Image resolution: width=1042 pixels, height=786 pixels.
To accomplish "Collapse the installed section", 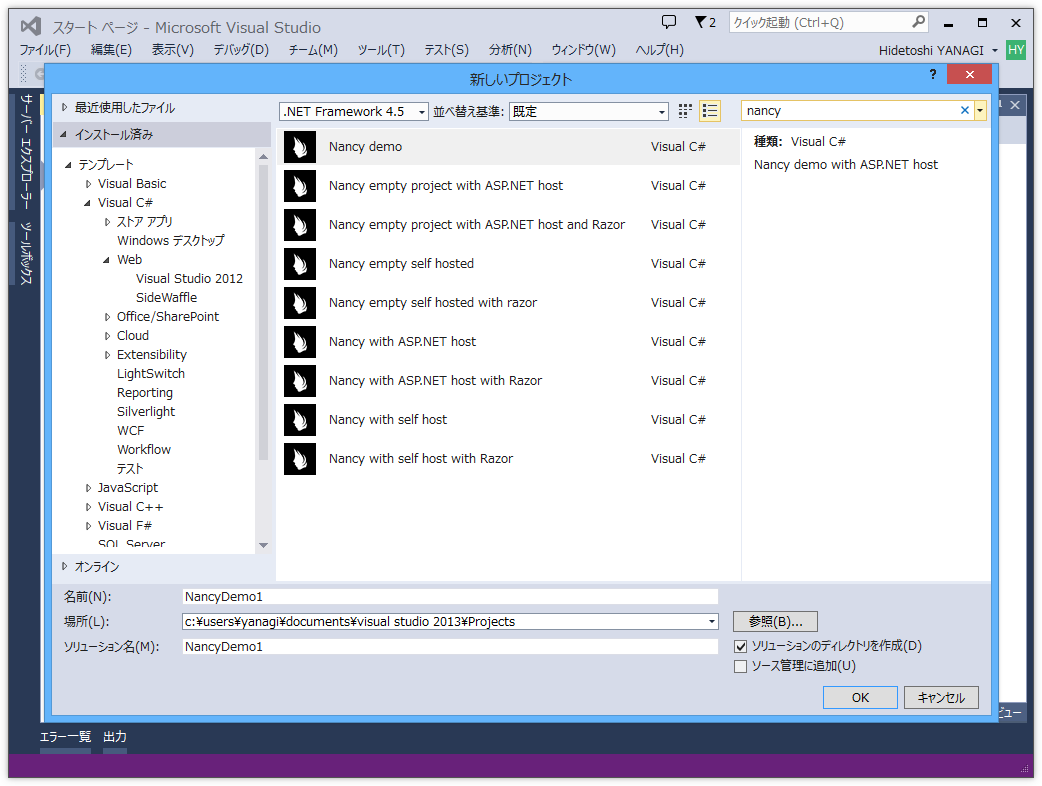I will click(64, 134).
